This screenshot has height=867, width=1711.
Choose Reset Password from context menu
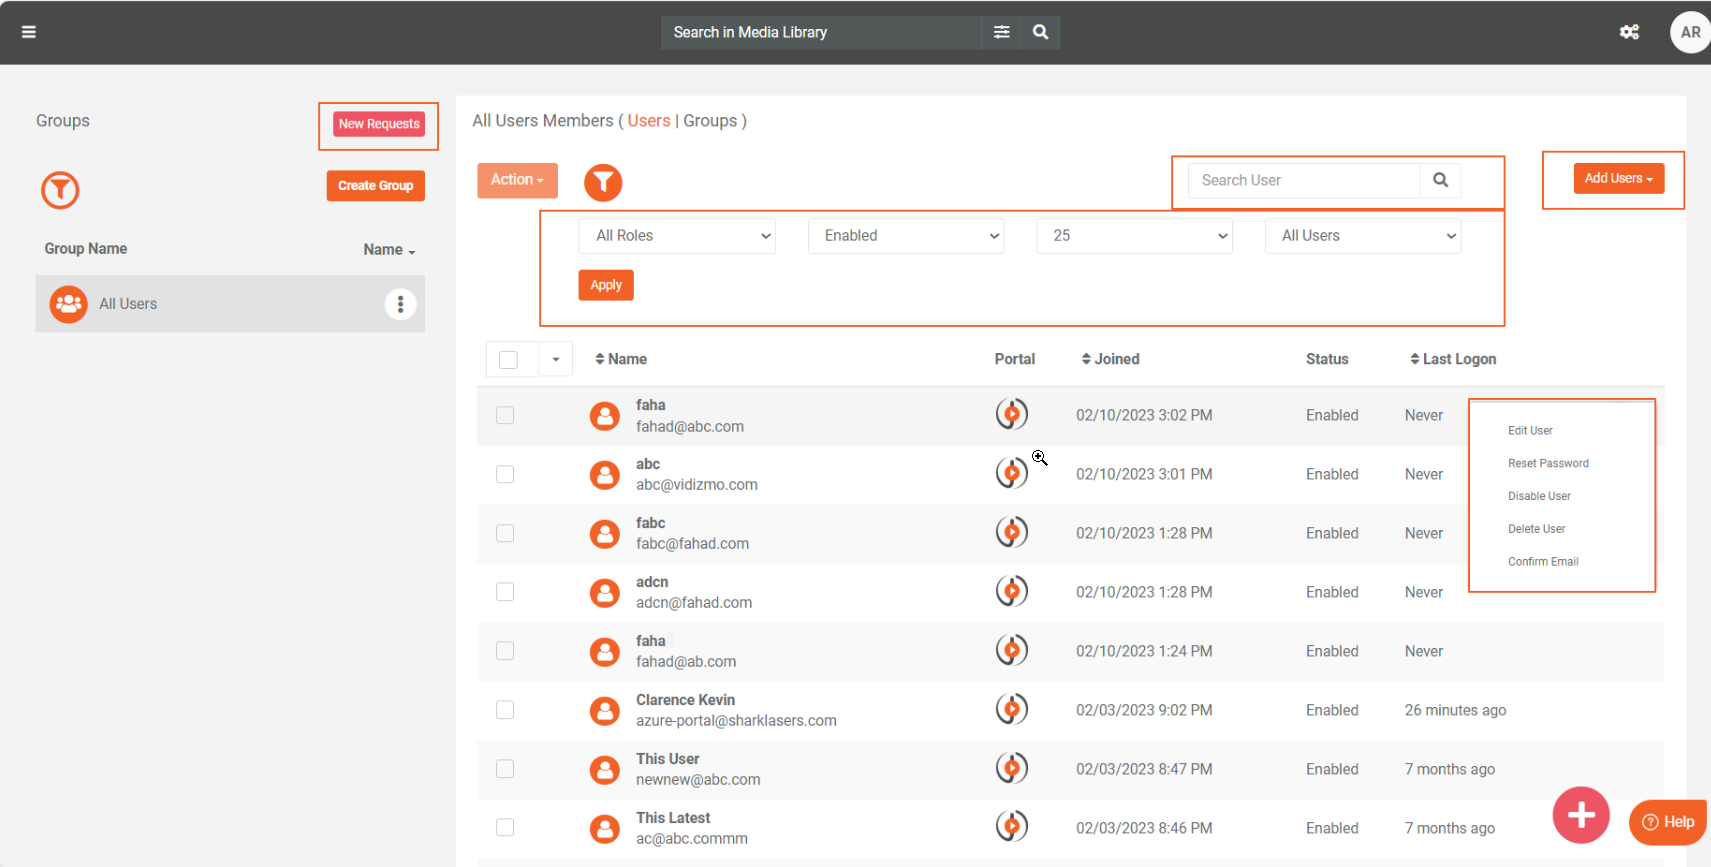(x=1548, y=464)
